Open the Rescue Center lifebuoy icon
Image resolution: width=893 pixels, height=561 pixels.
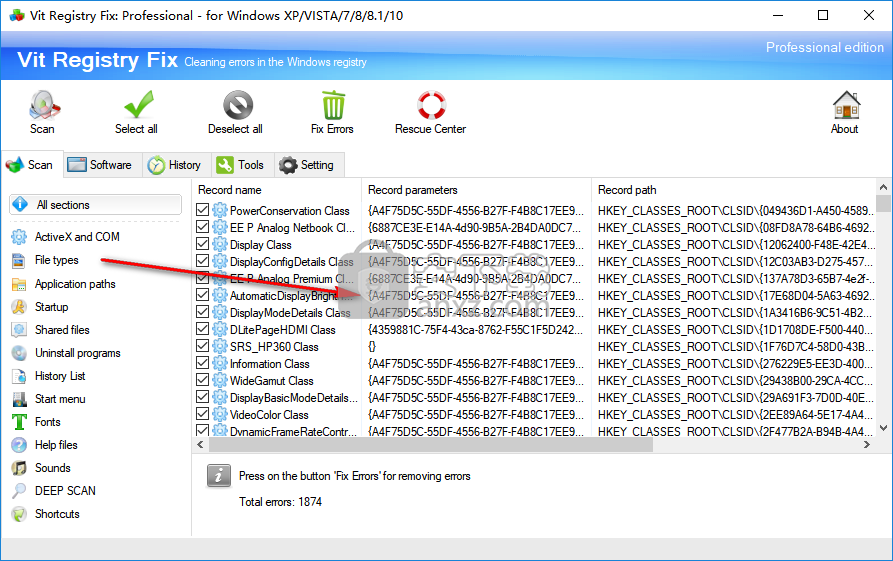click(x=431, y=105)
